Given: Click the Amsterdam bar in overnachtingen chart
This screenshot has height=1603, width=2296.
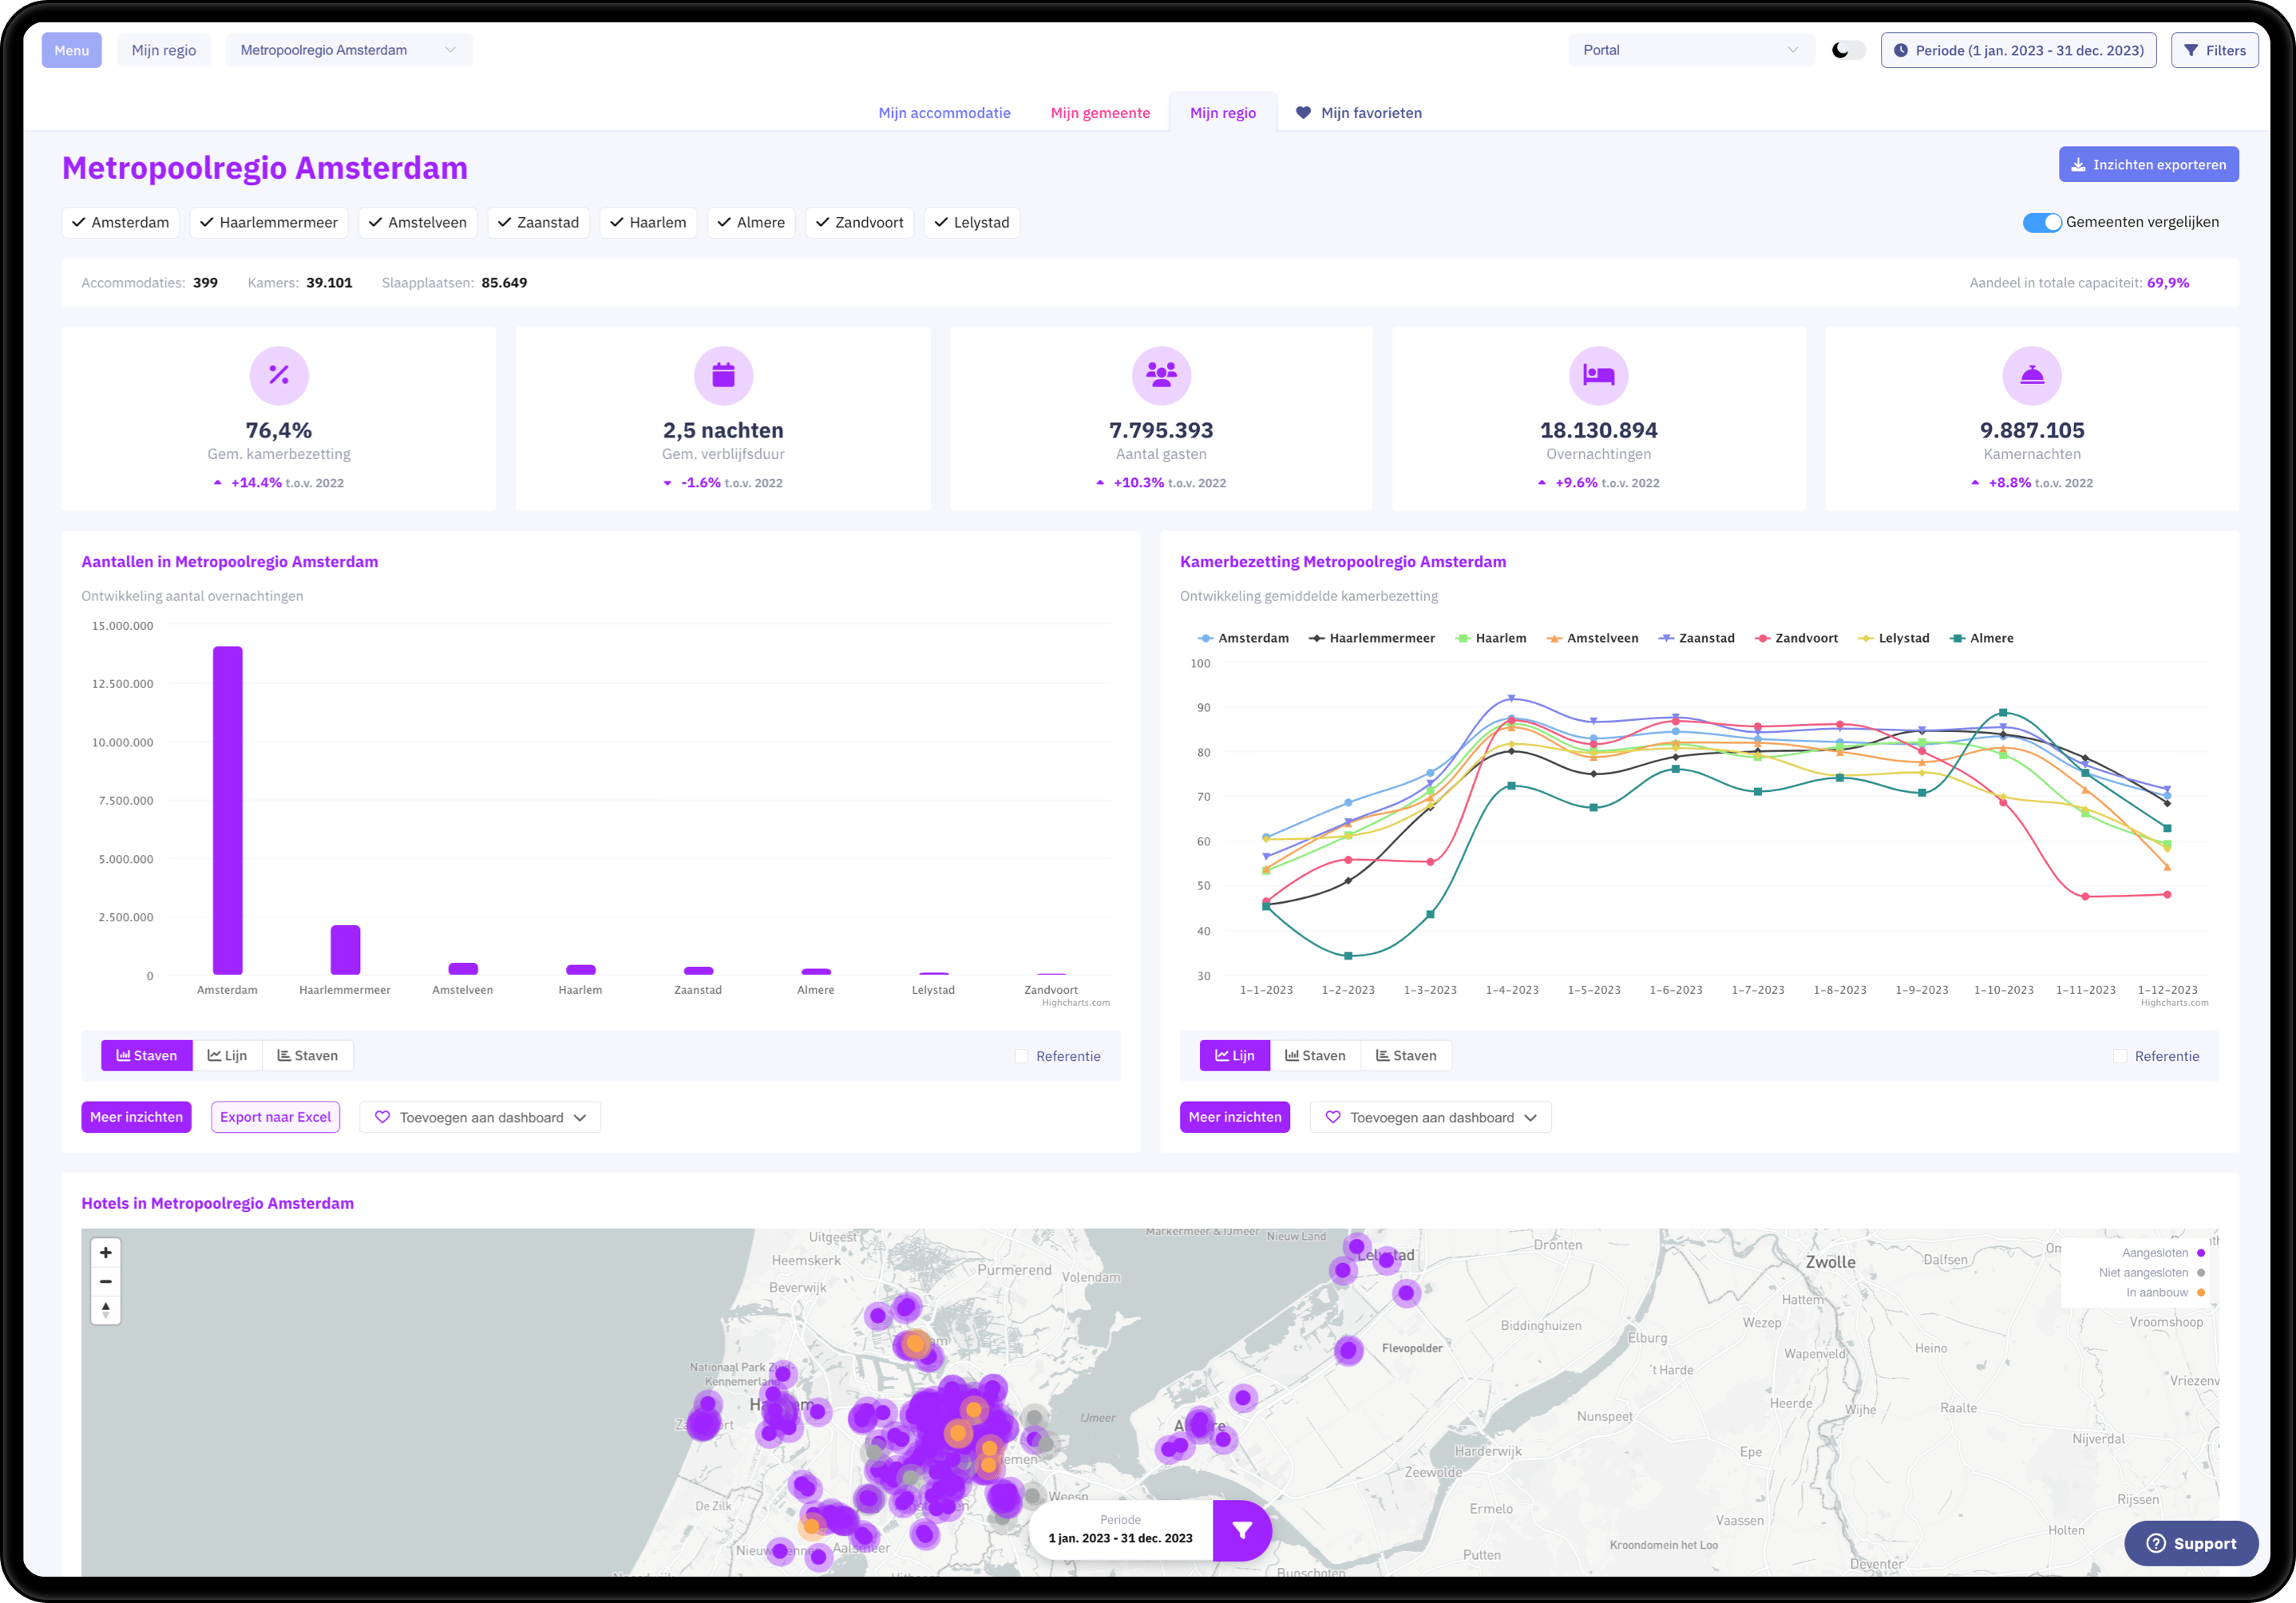Looking at the screenshot, I should (x=227, y=810).
